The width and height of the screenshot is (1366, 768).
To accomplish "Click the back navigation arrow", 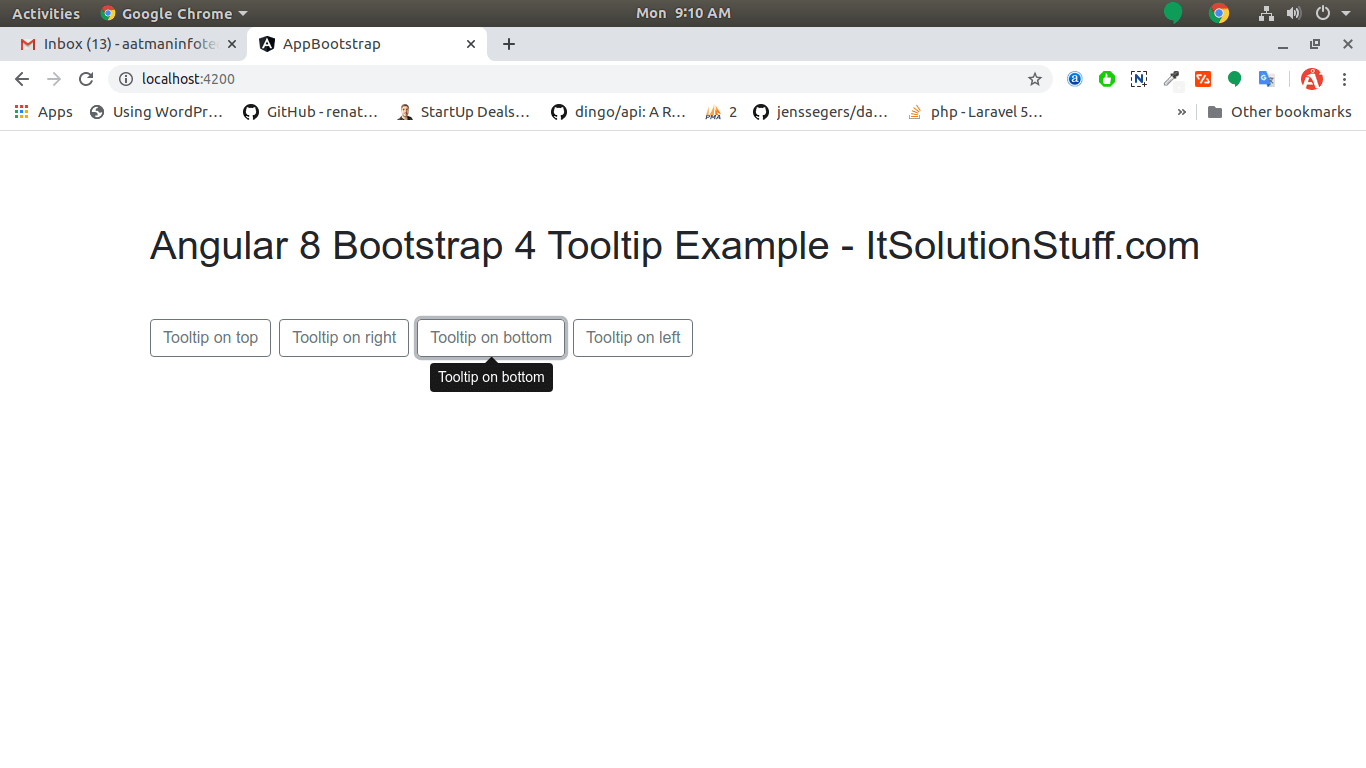I will (22, 79).
